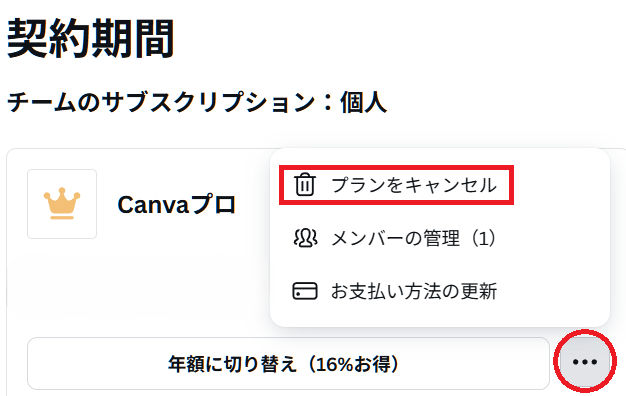This screenshot has height=396, width=626.
Task: Click the 個人 team label
Action: [364, 102]
